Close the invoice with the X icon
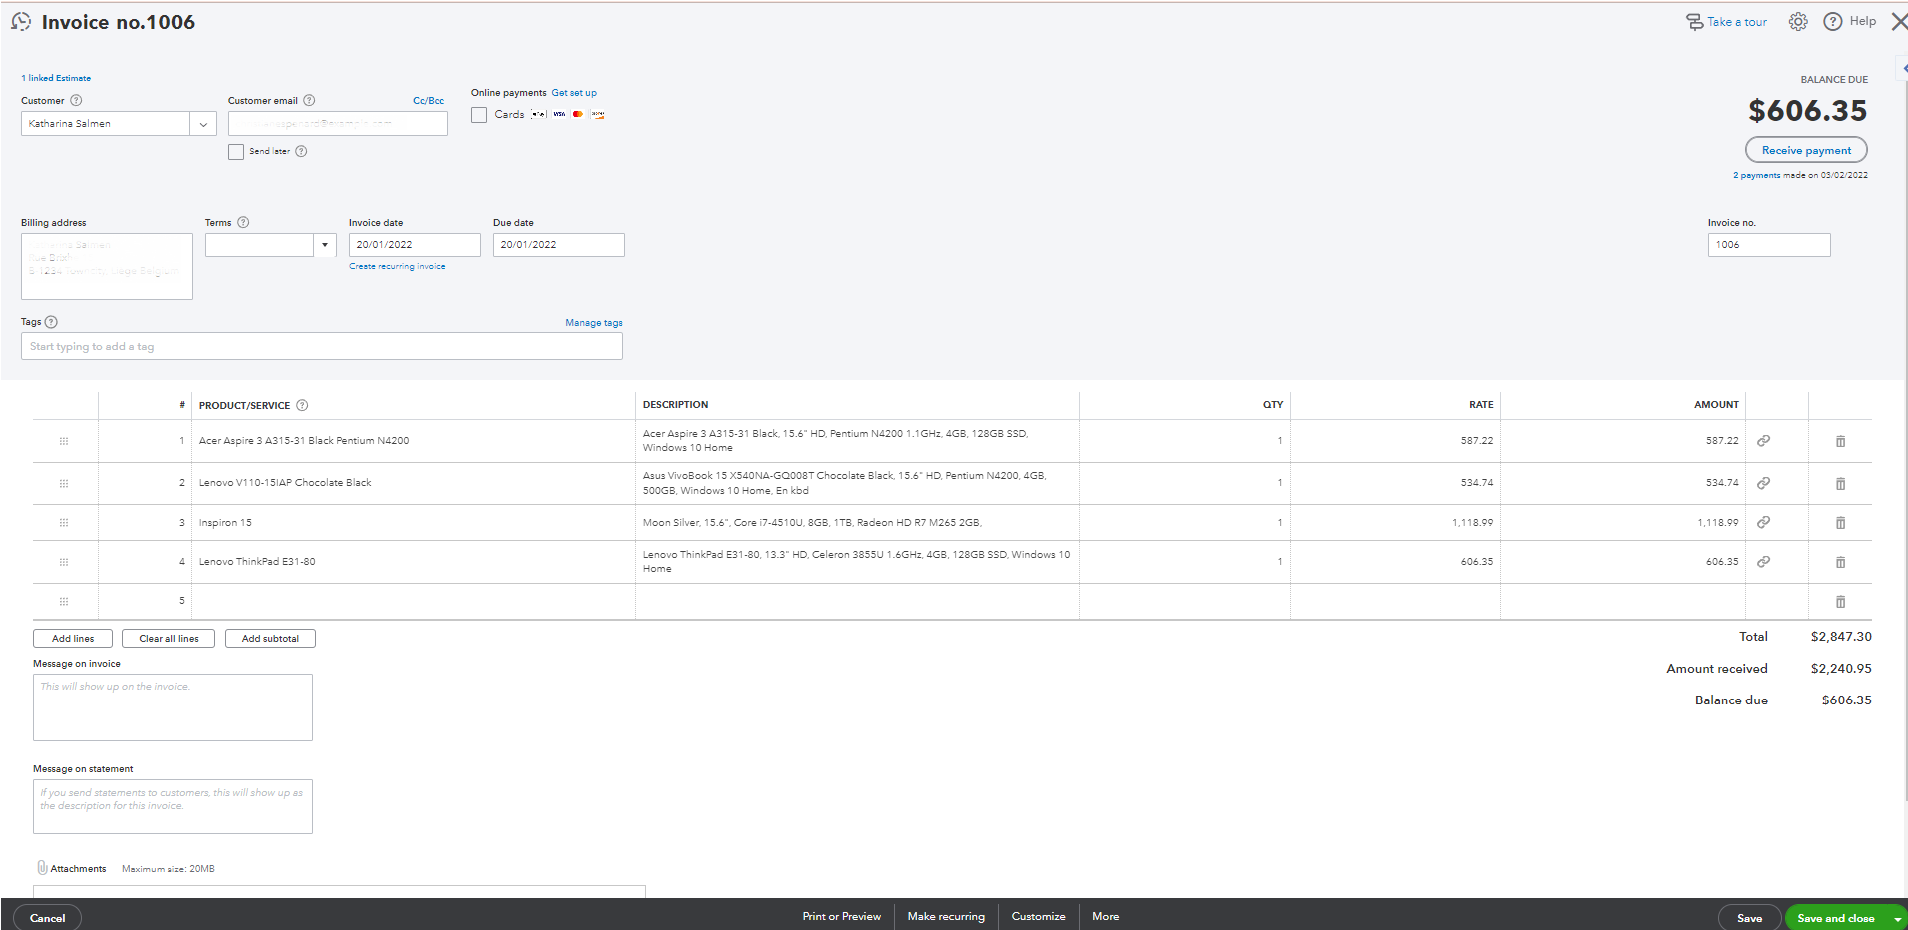 point(1899,22)
